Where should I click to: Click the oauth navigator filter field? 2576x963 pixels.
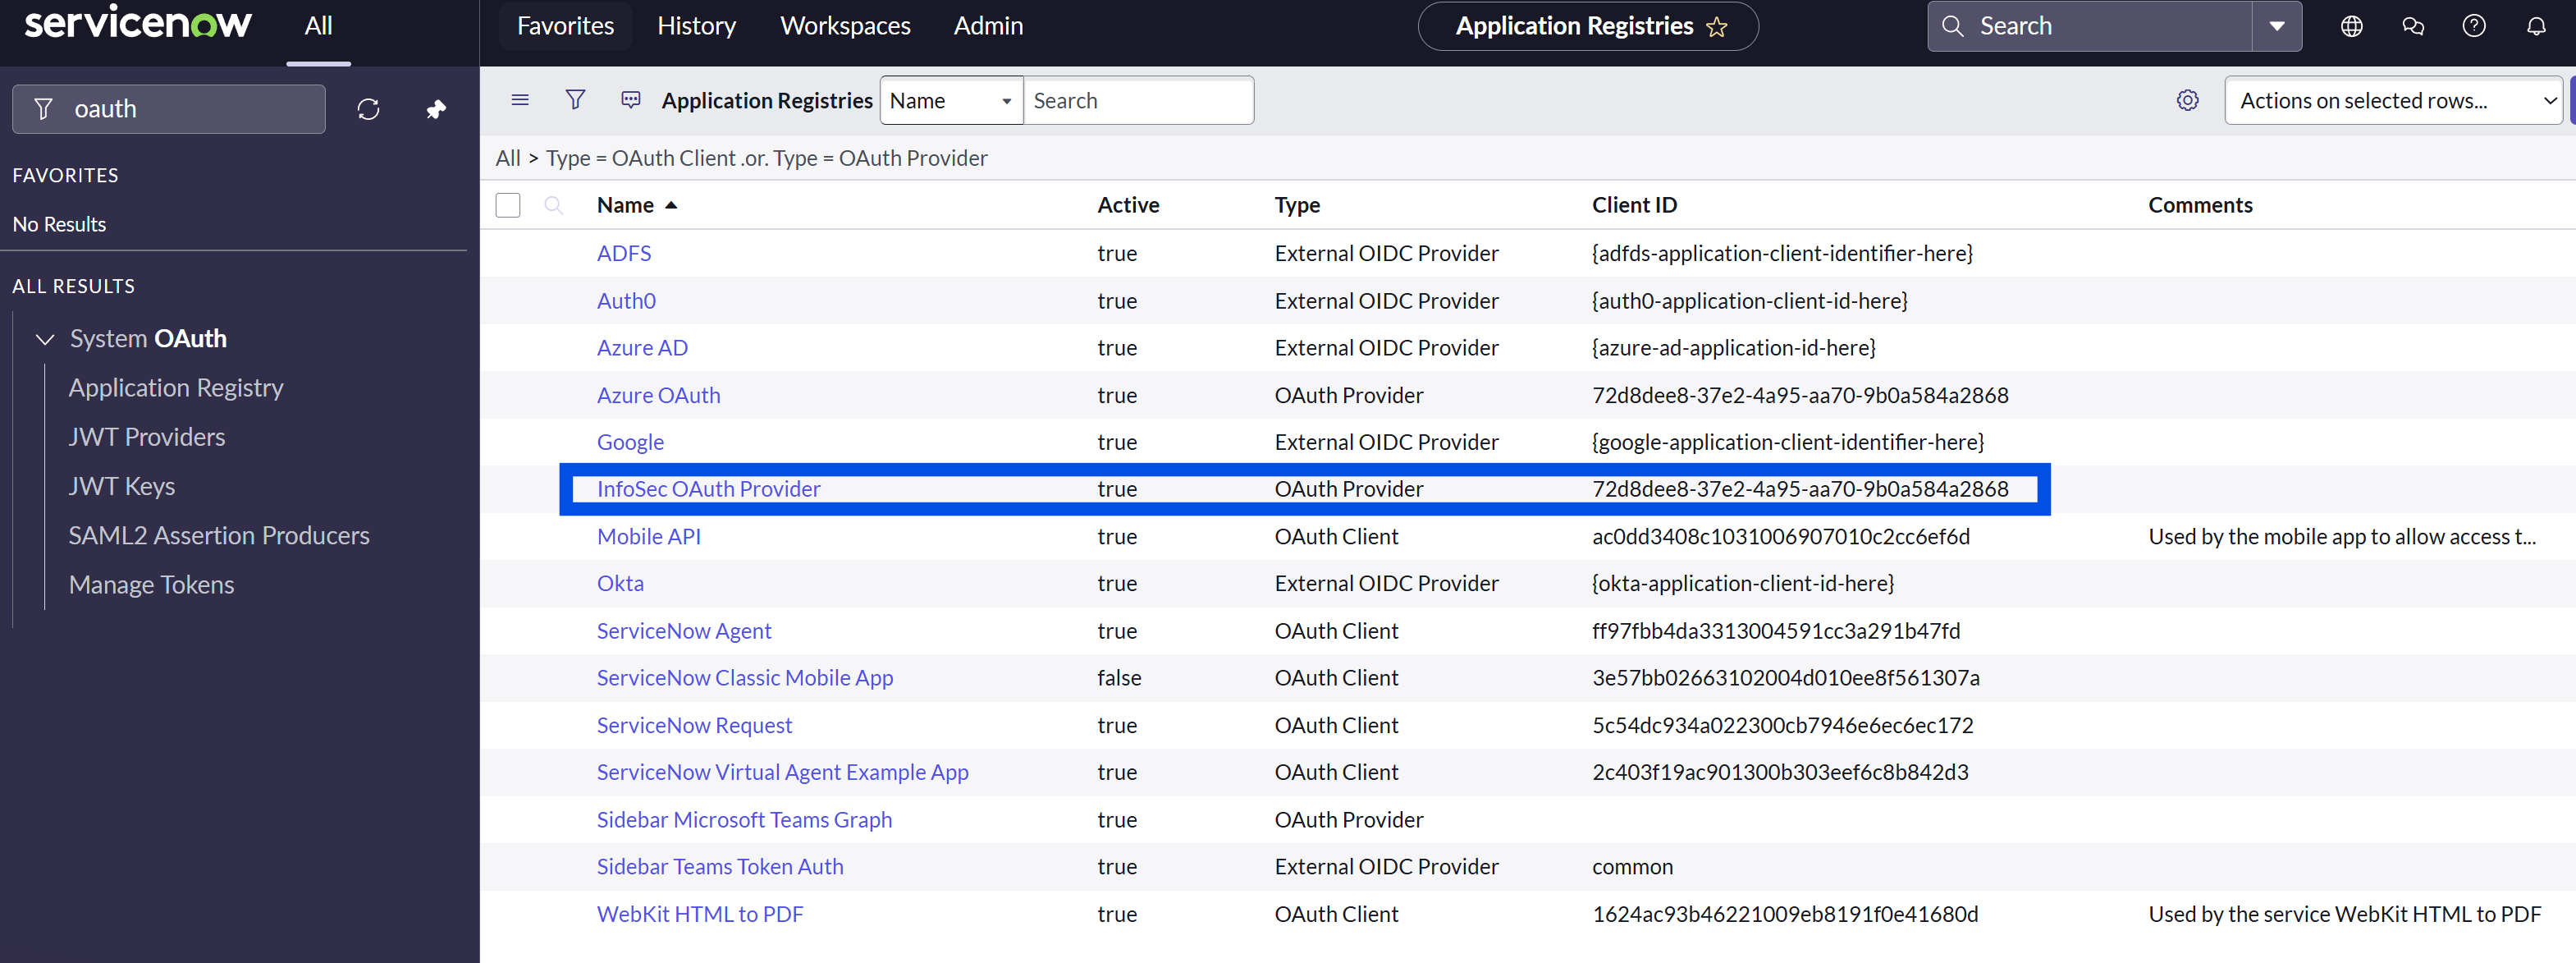[168, 109]
